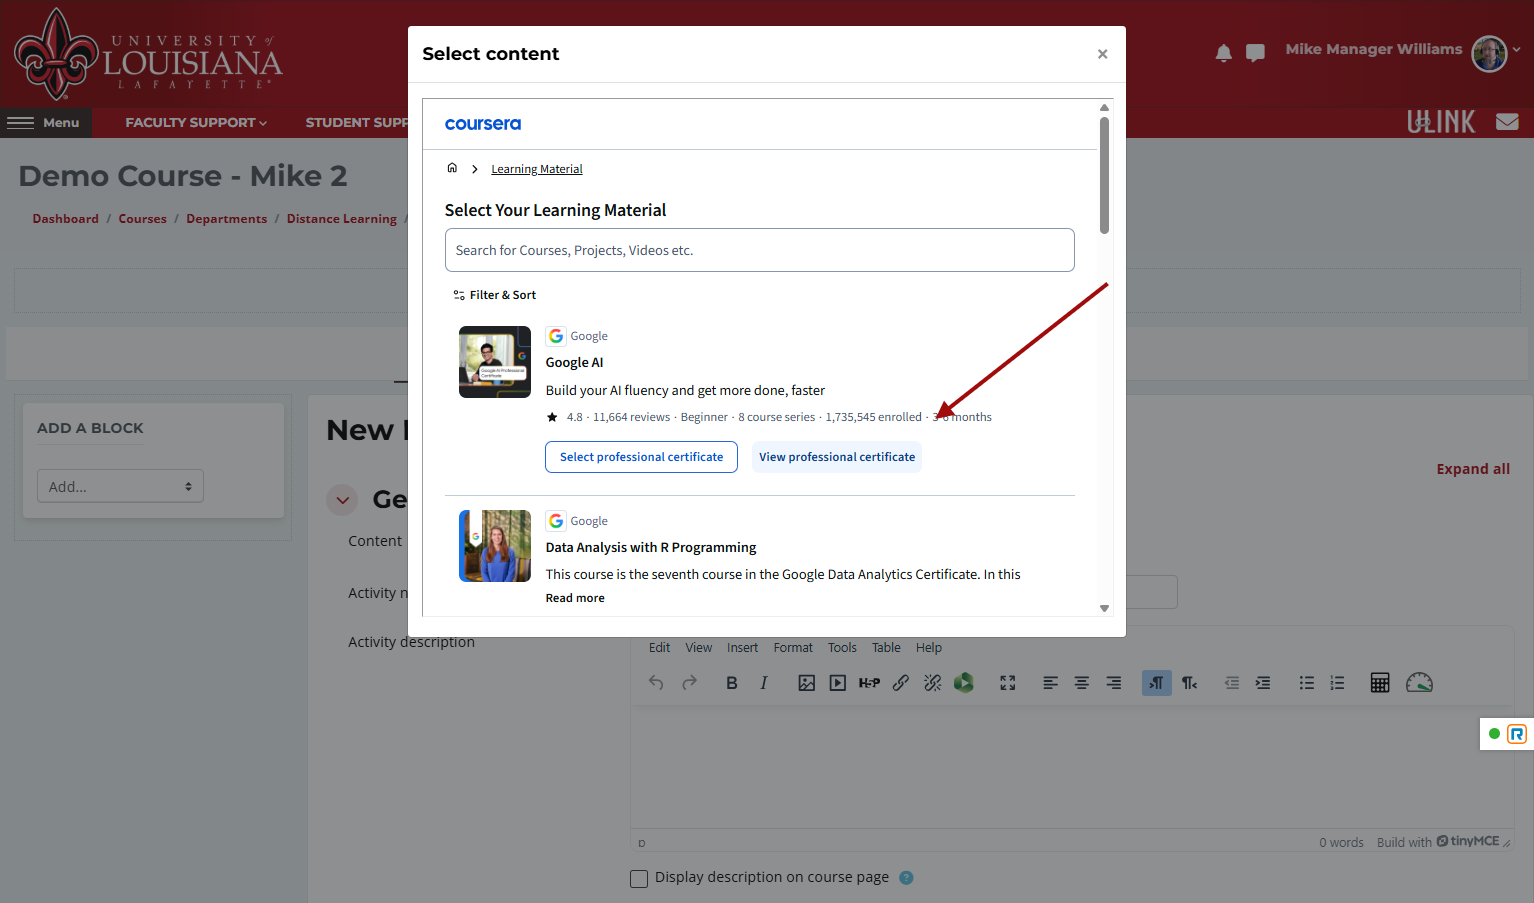Image resolution: width=1534 pixels, height=903 pixels.
Task: Decrease indent in editor
Action: (1232, 683)
